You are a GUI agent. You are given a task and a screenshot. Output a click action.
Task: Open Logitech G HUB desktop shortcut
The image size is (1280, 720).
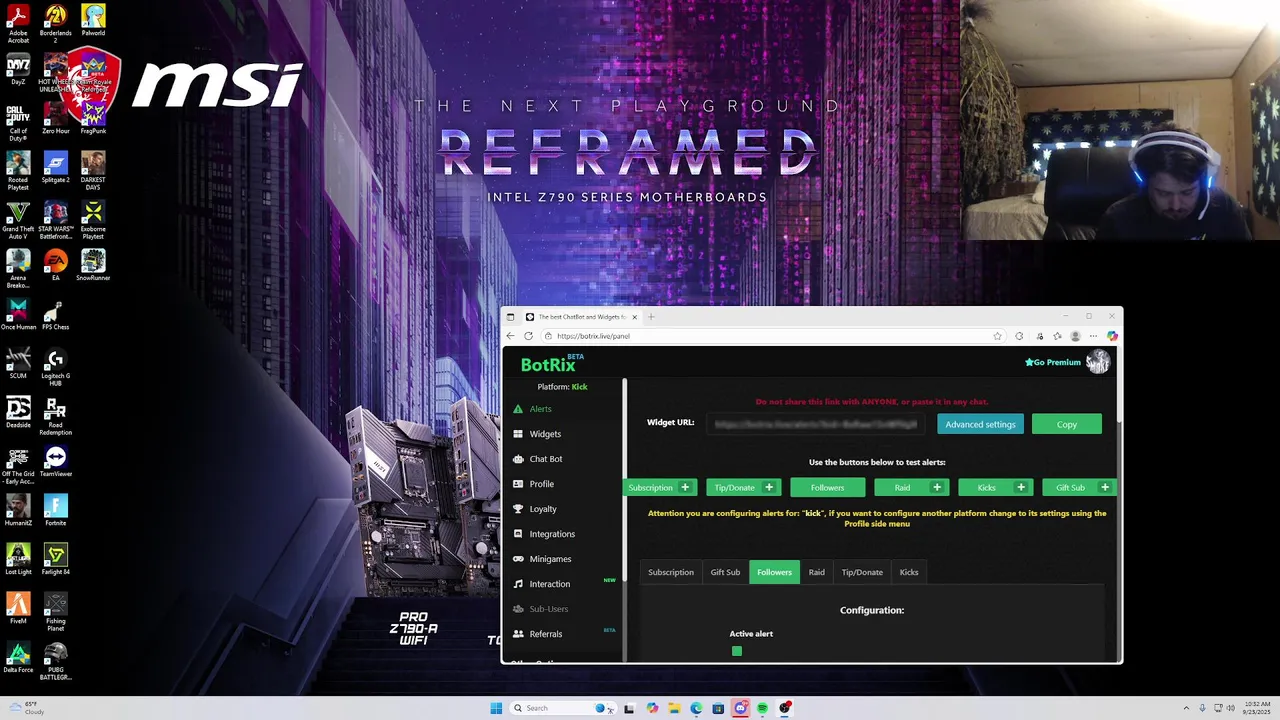55,367
